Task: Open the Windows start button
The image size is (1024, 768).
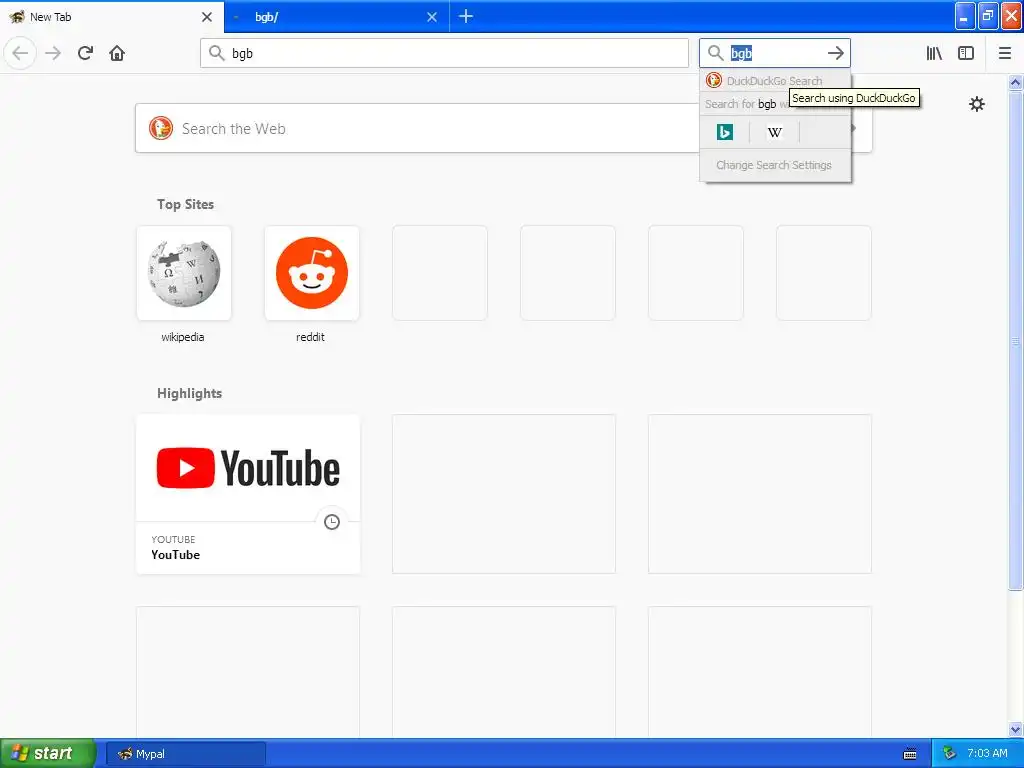Action: (47, 754)
